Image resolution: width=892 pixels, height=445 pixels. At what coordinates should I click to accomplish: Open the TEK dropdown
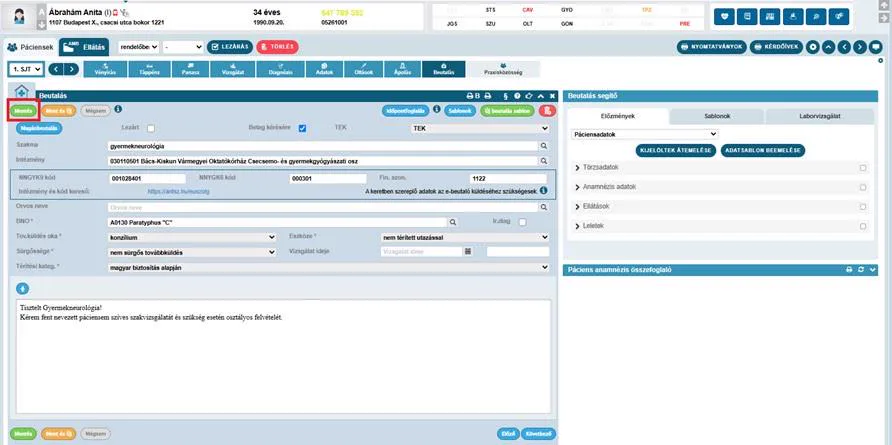480,129
